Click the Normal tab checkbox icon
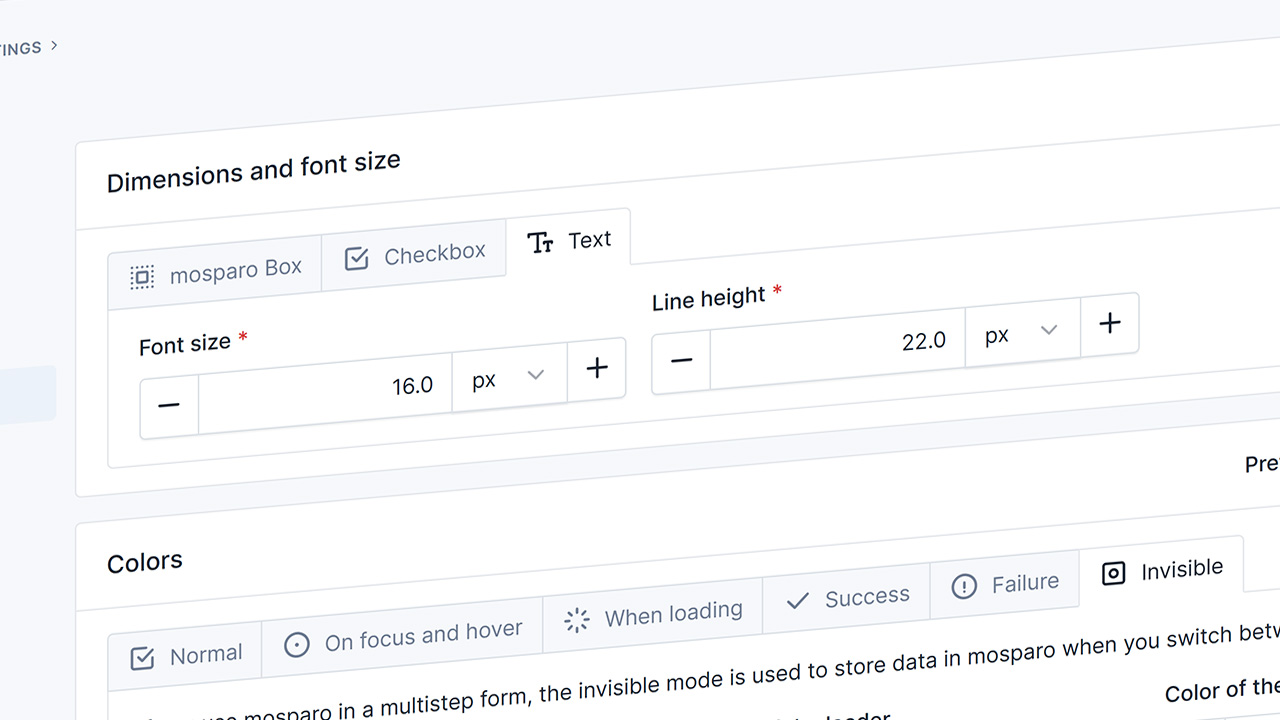The width and height of the screenshot is (1280, 720). coord(143,659)
